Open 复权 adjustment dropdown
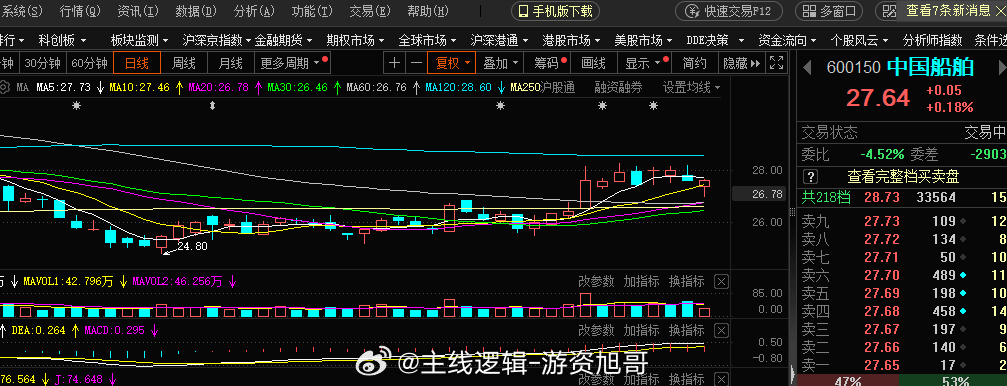This screenshot has height=386, width=1007. [x=451, y=64]
